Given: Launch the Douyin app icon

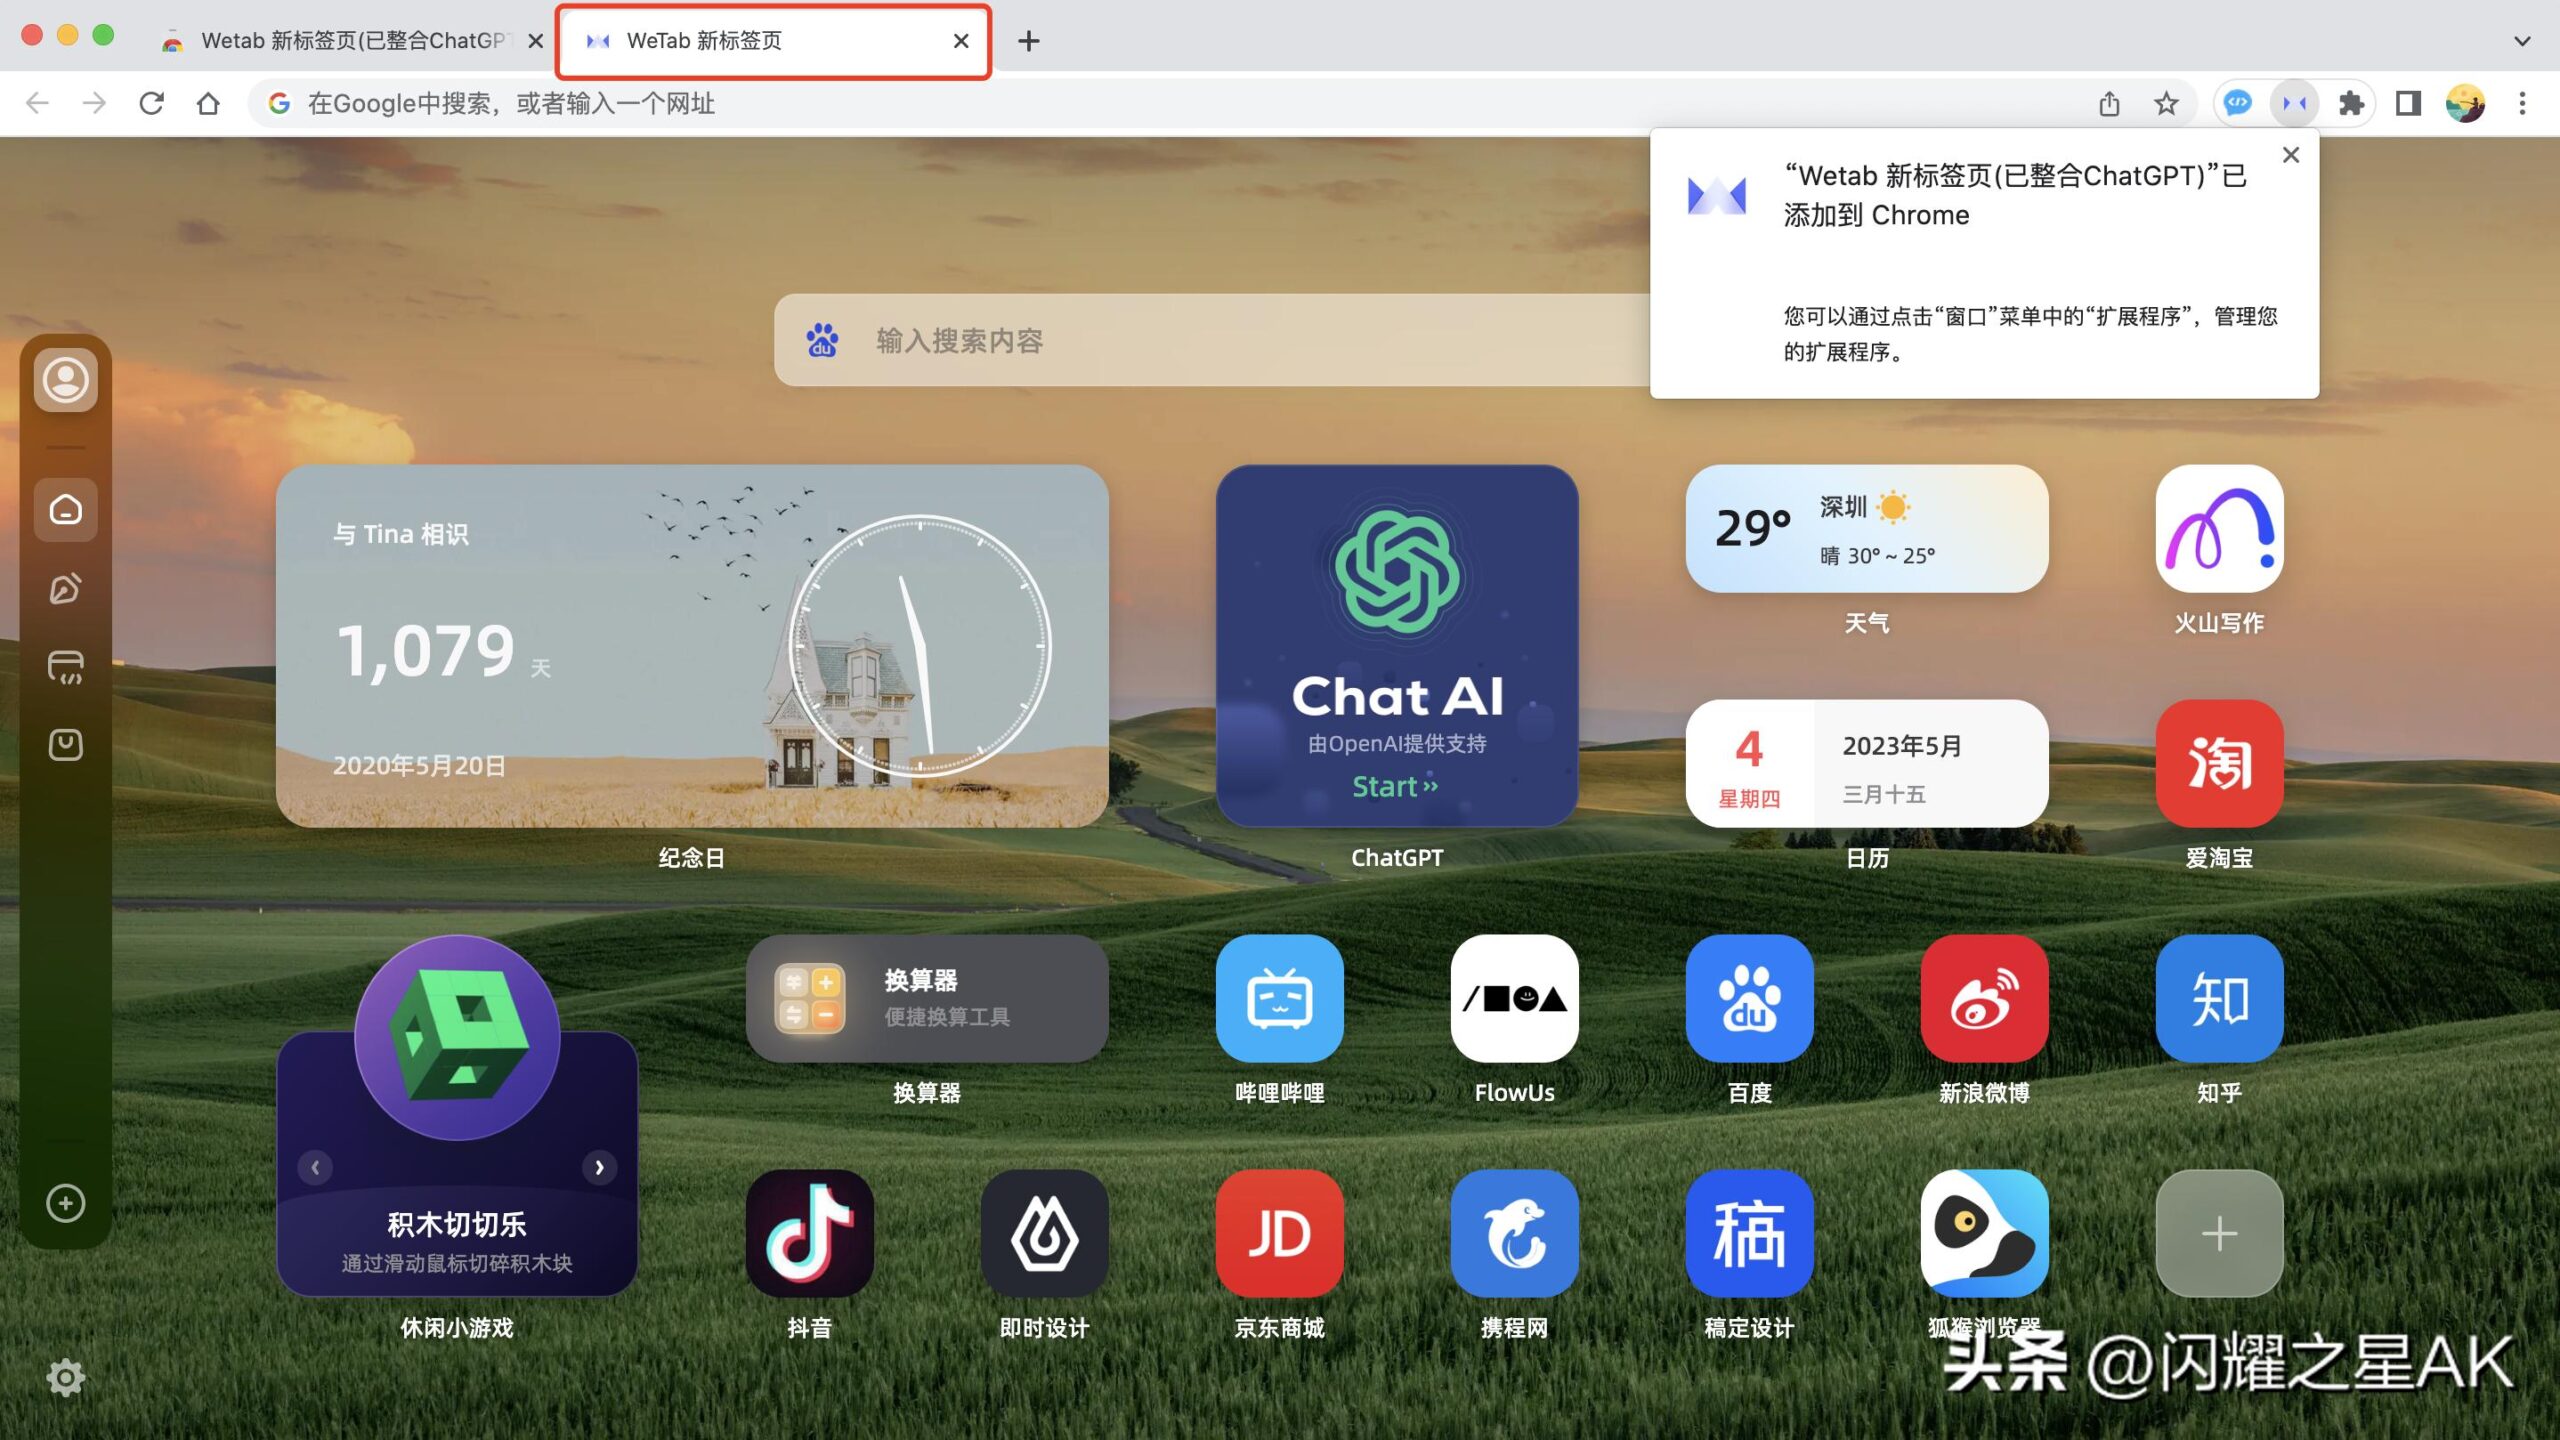Looking at the screenshot, I should [x=809, y=1233].
